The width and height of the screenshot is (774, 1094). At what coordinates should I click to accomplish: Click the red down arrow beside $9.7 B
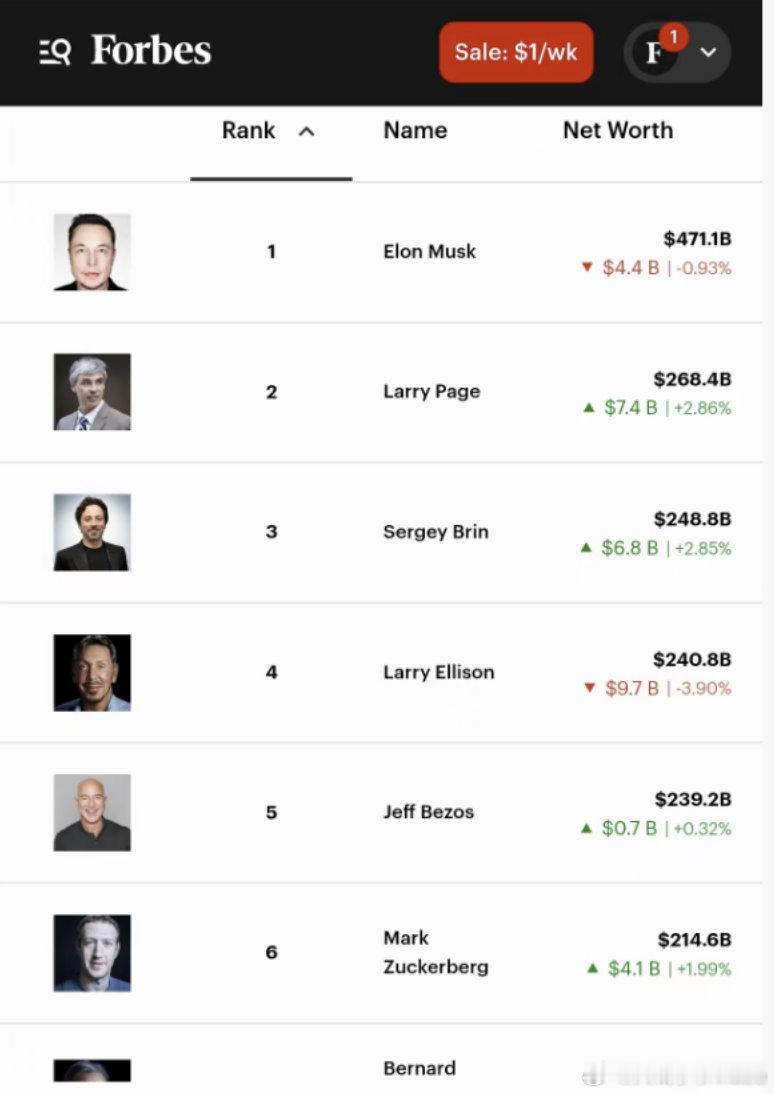click(x=589, y=688)
